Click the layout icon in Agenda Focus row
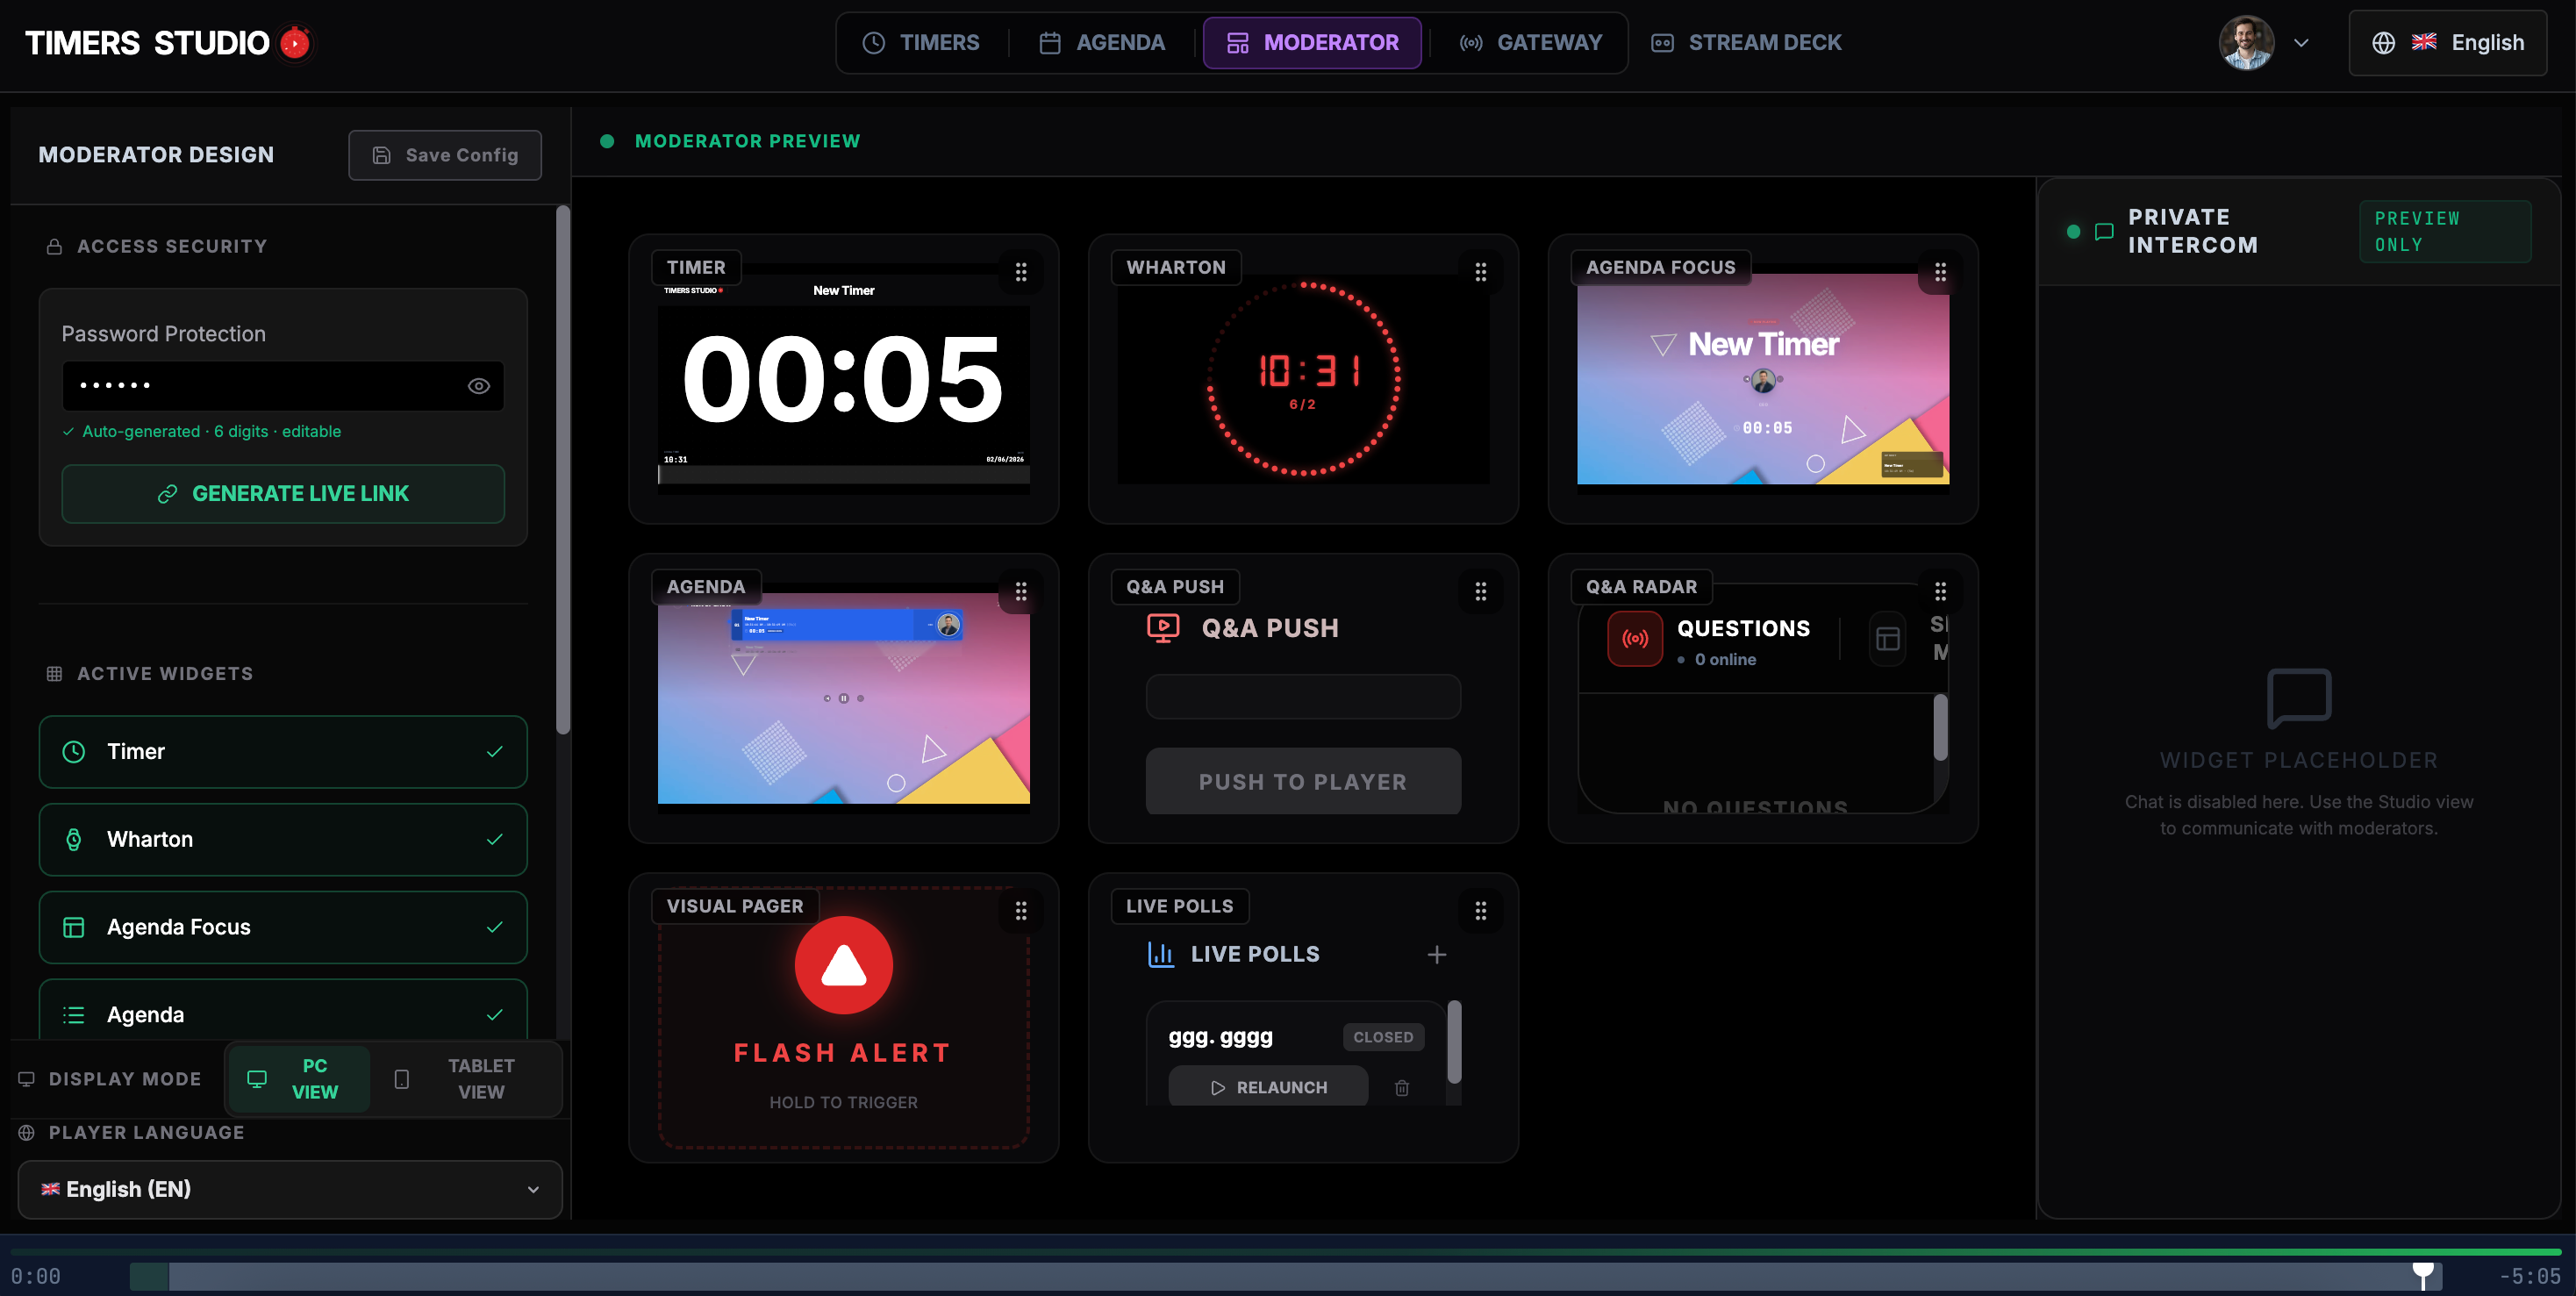2576x1296 pixels. point(74,928)
